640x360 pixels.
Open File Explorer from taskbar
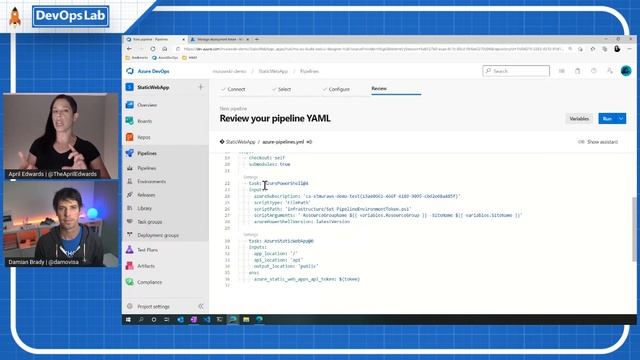tap(246, 320)
